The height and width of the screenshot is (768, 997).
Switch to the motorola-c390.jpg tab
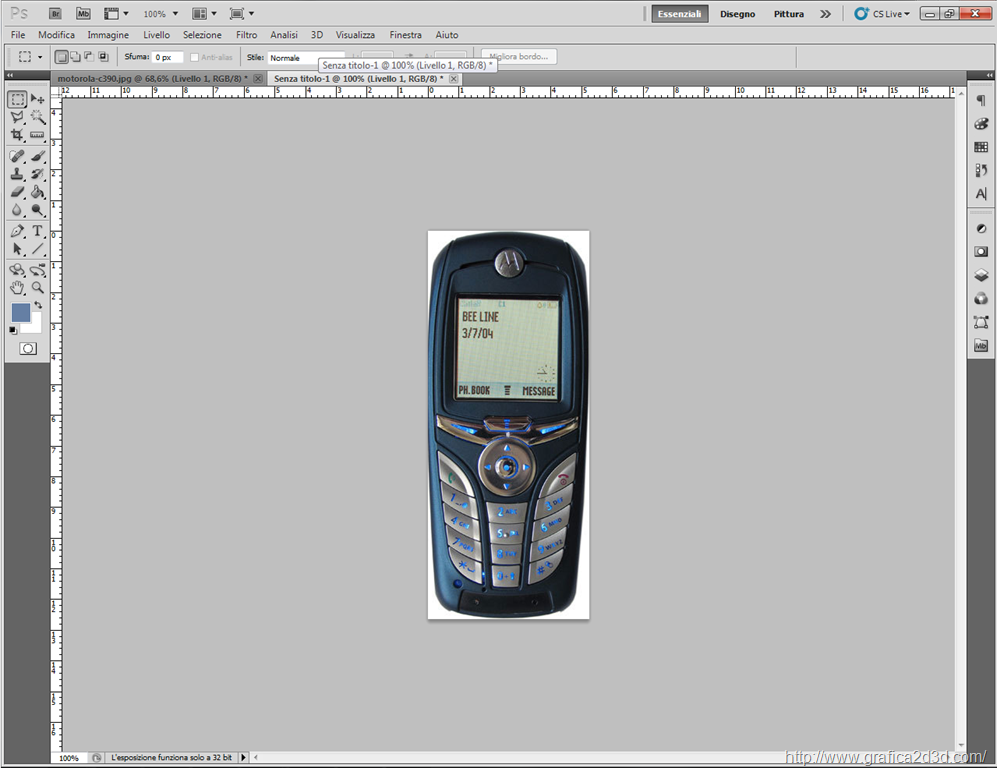152,78
